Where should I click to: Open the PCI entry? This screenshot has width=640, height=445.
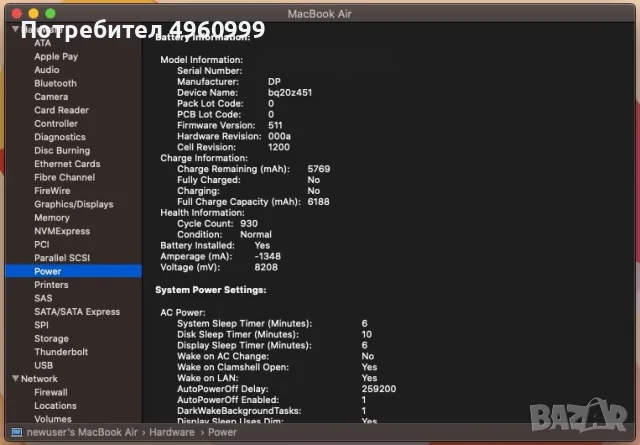click(42, 245)
